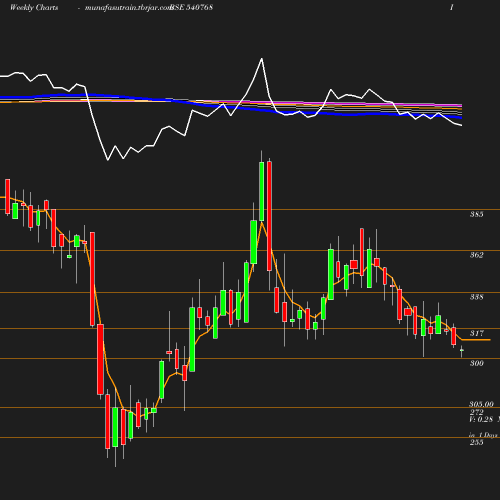500x500 pixels.
Task: Click the 300 price level label
Action: 476,363
